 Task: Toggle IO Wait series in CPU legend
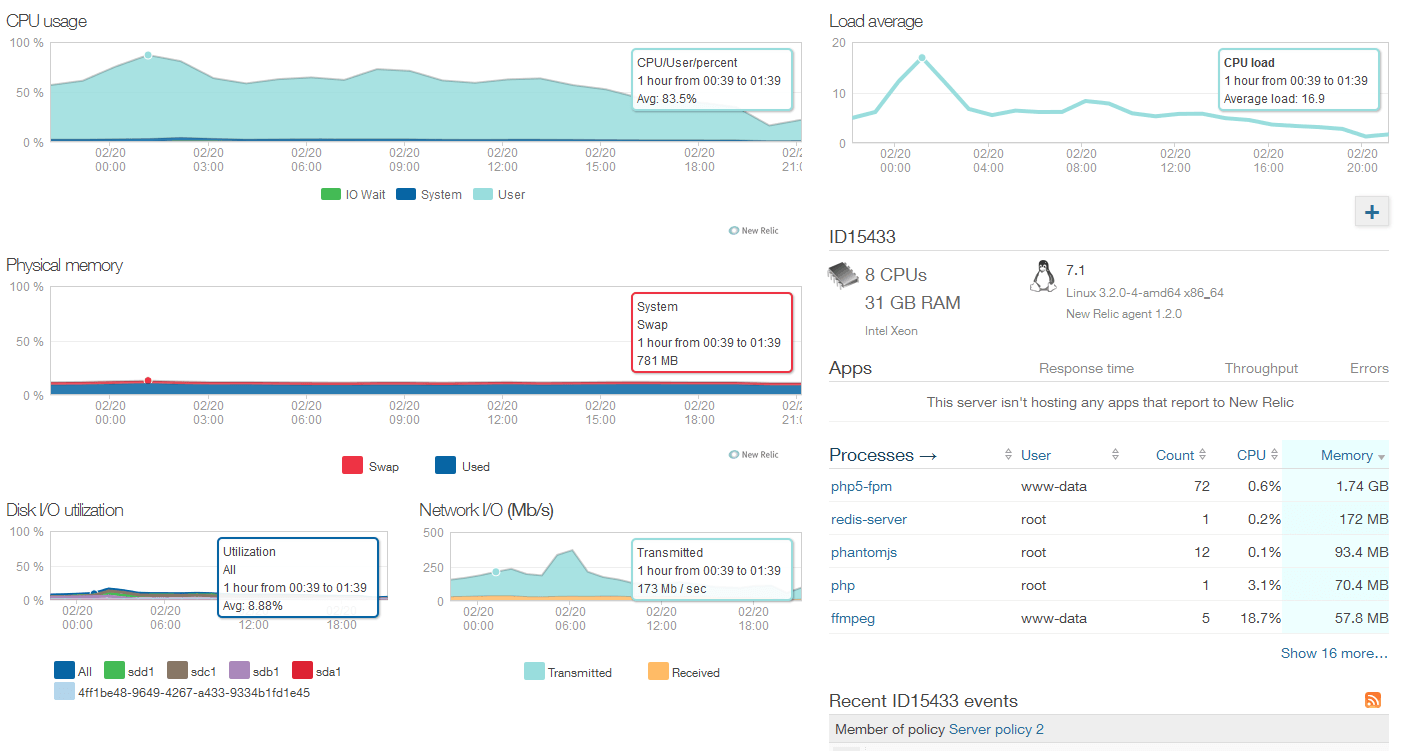coord(353,194)
